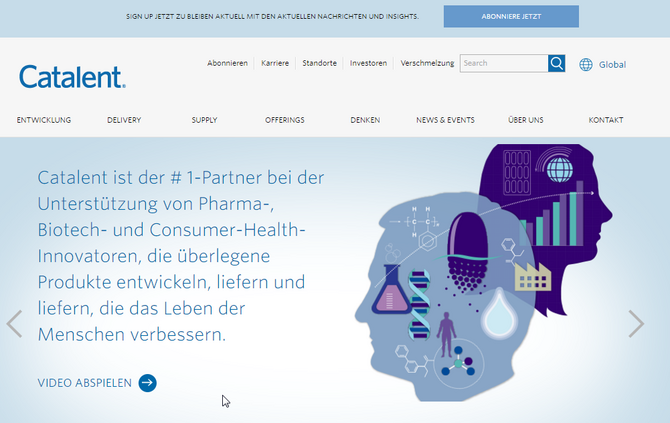The width and height of the screenshot is (670, 423).
Task: Open the Entwicklung menu
Action: [44, 120]
